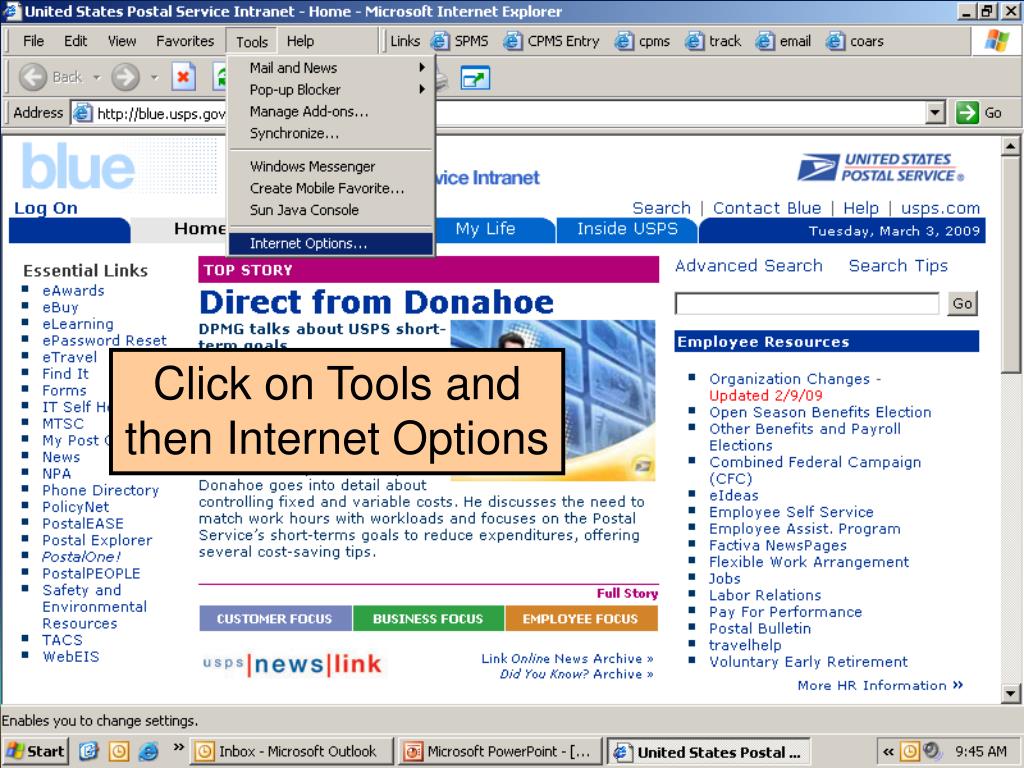Open the coars links bar shortcut
The width and height of the screenshot is (1024, 768).
pyautogui.click(x=855, y=41)
